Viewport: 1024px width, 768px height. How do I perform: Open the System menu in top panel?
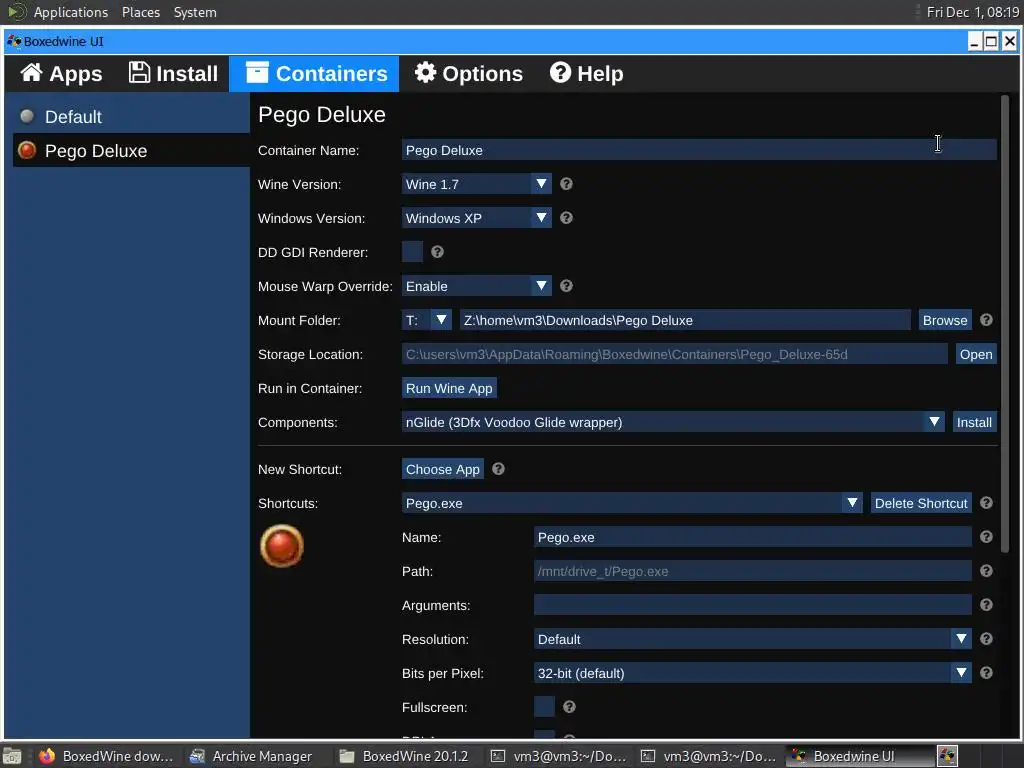(x=195, y=12)
